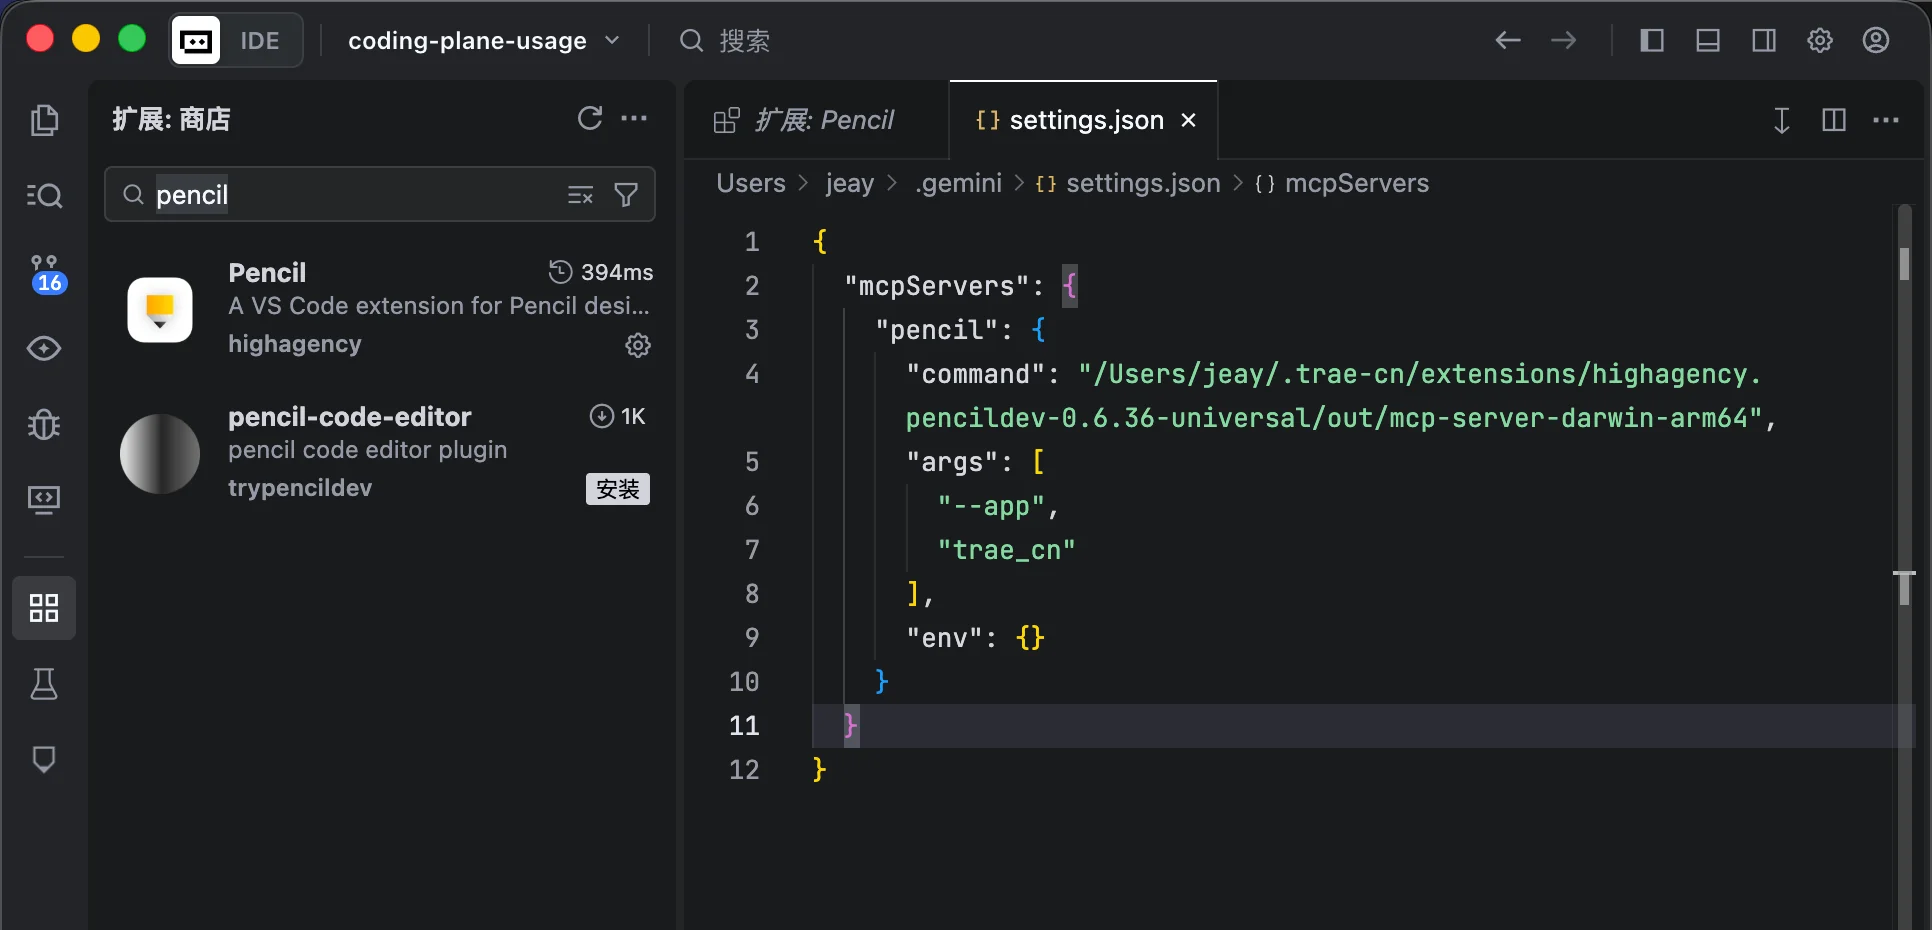Image resolution: width=1932 pixels, height=930 pixels.
Task: Refresh the extensions marketplace list
Action: click(x=590, y=119)
